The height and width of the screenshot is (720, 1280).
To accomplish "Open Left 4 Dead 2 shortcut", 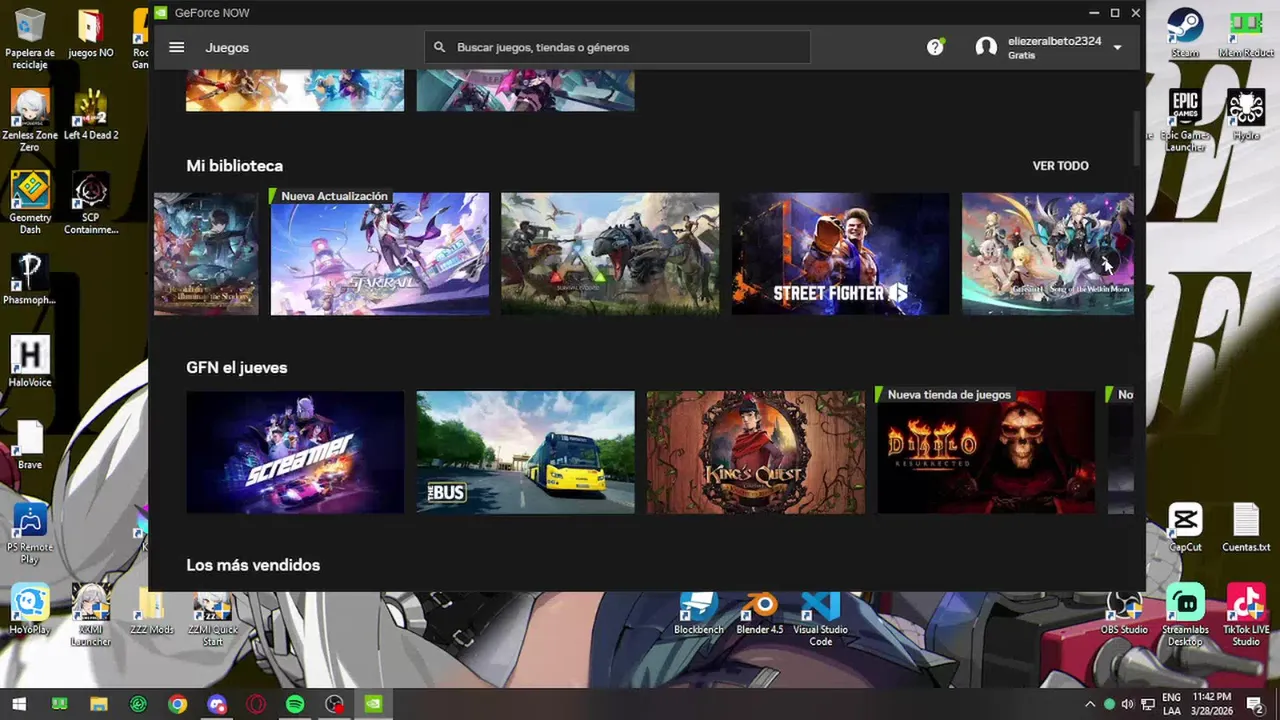I will click(91, 115).
